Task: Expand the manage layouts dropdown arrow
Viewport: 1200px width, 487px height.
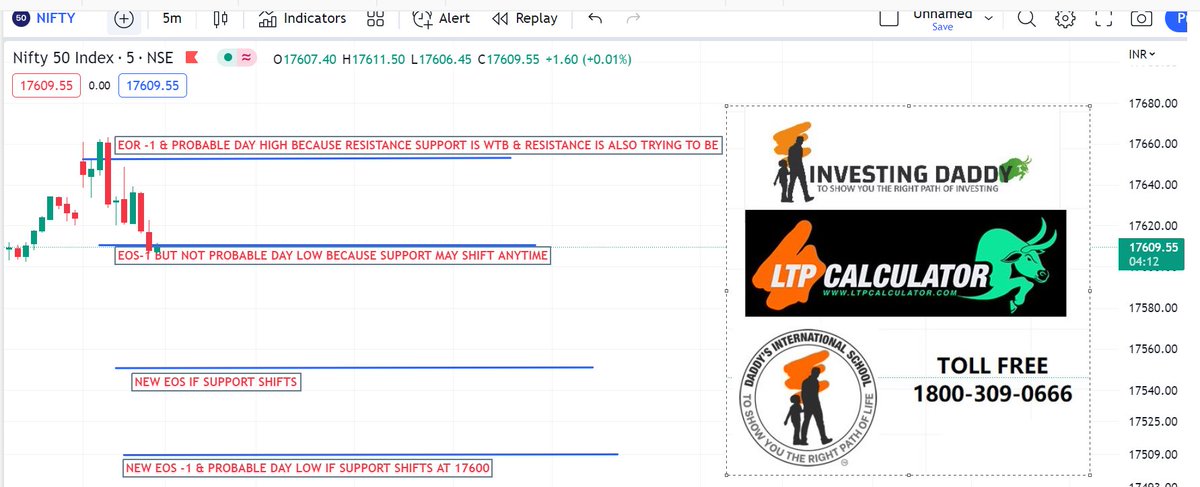Action: pos(989,18)
